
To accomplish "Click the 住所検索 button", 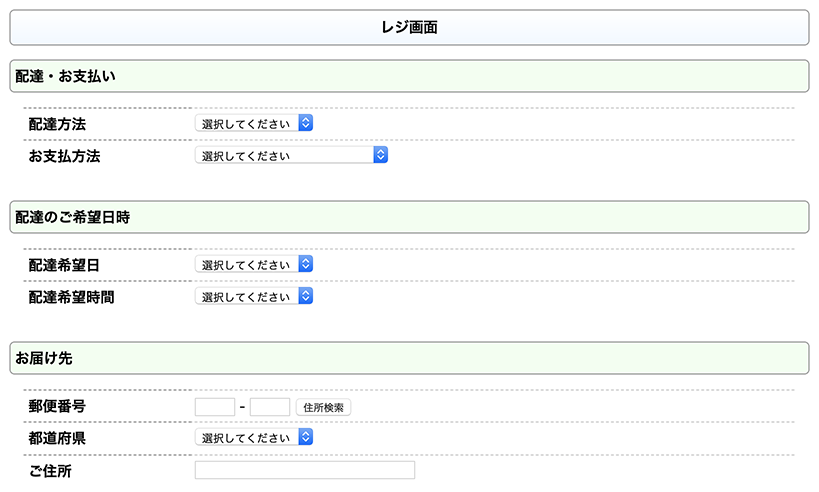I will pos(323,408).
